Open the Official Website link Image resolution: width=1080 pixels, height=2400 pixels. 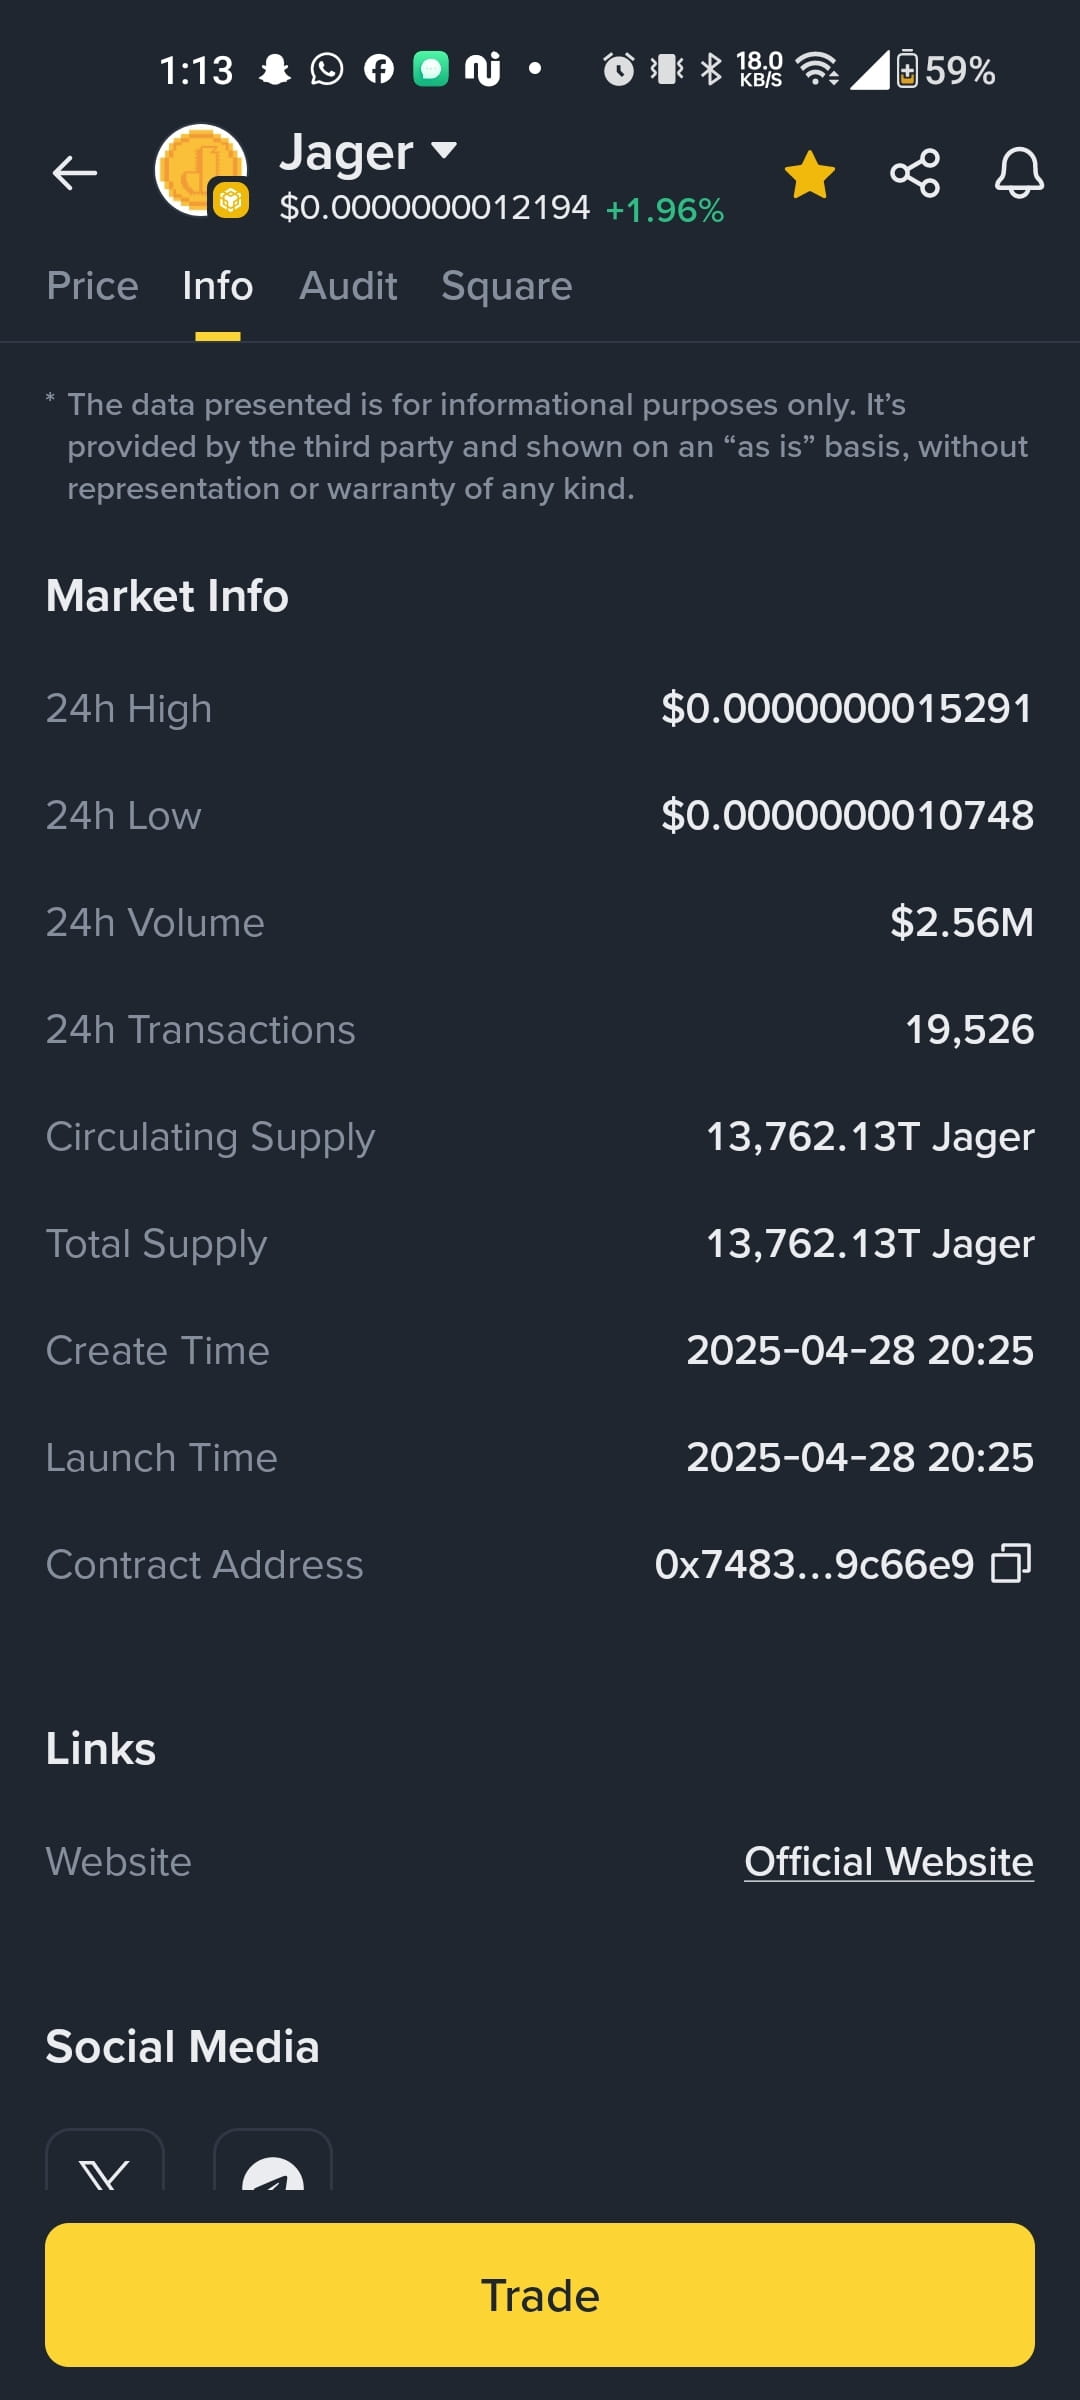coord(889,1862)
